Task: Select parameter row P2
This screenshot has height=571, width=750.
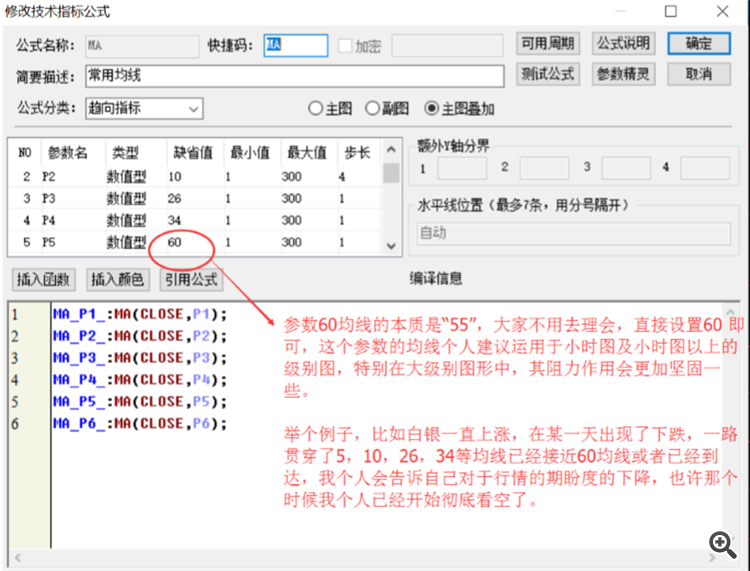Action: coord(195,176)
